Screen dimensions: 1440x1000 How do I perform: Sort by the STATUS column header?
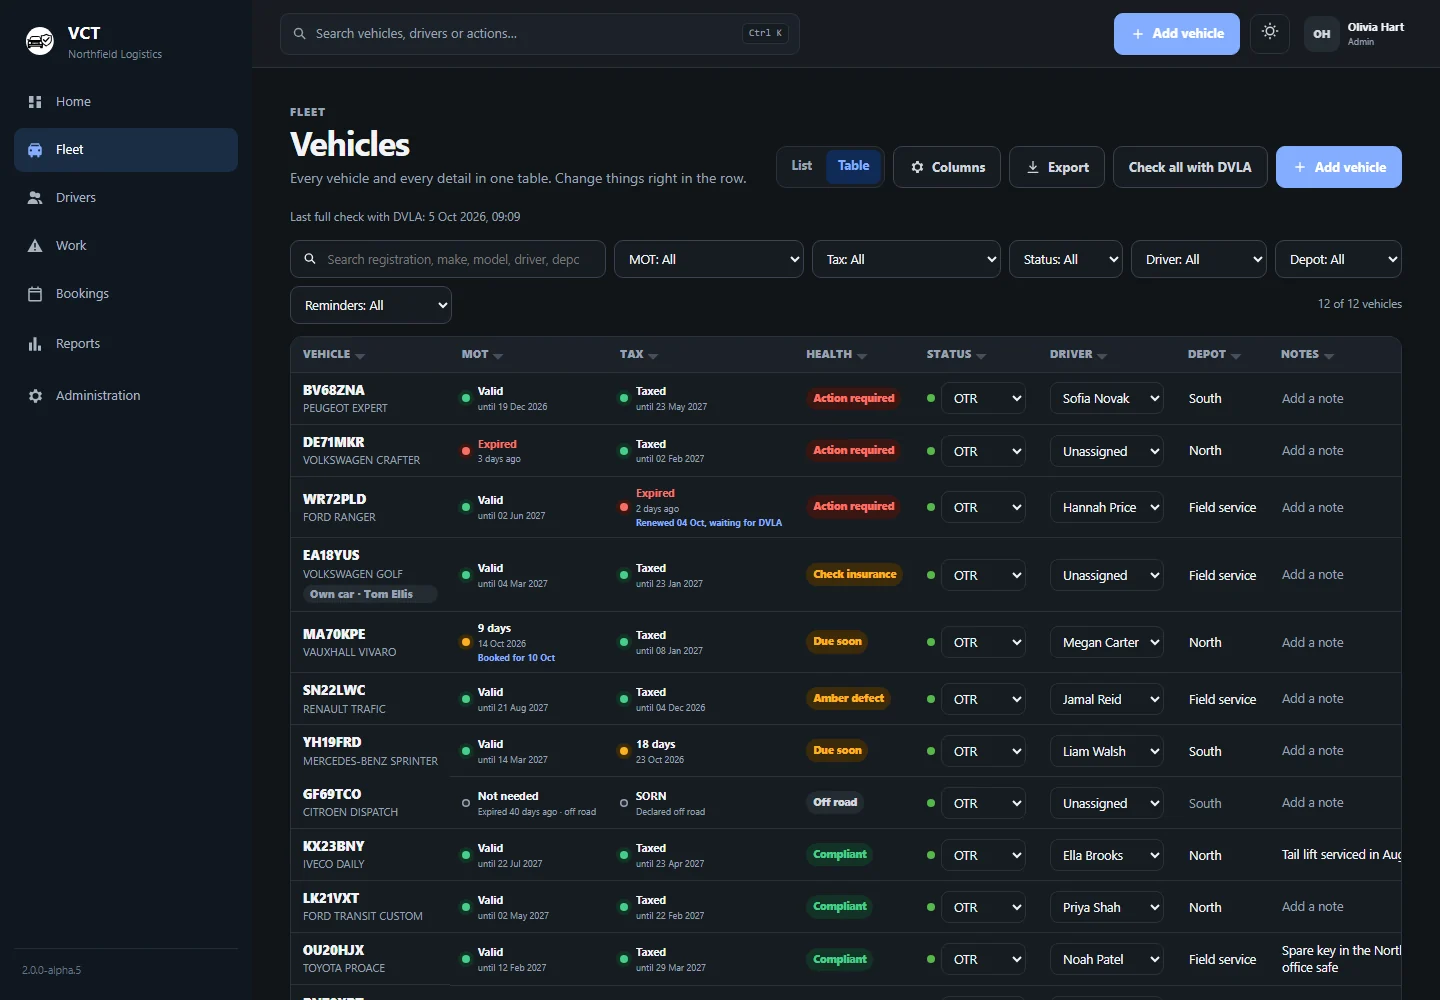pos(956,354)
